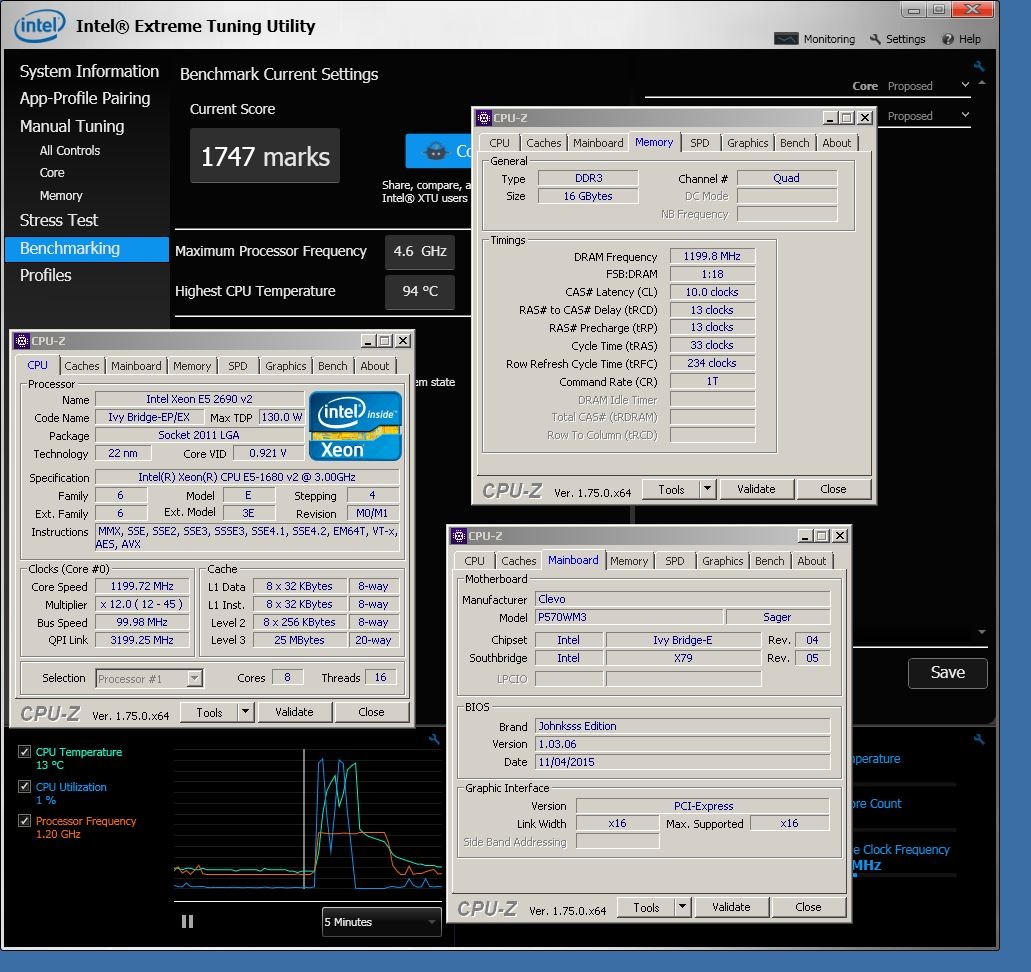The height and width of the screenshot is (972, 1031).
Task: Disable the Processor Frequency checkbox
Action: pos(25,821)
